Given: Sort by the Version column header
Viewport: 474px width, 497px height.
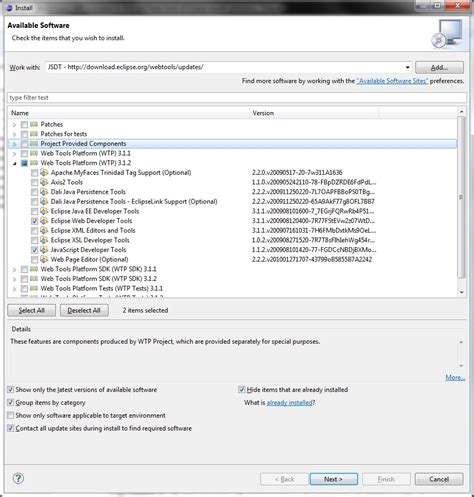Looking at the screenshot, I should point(314,113).
